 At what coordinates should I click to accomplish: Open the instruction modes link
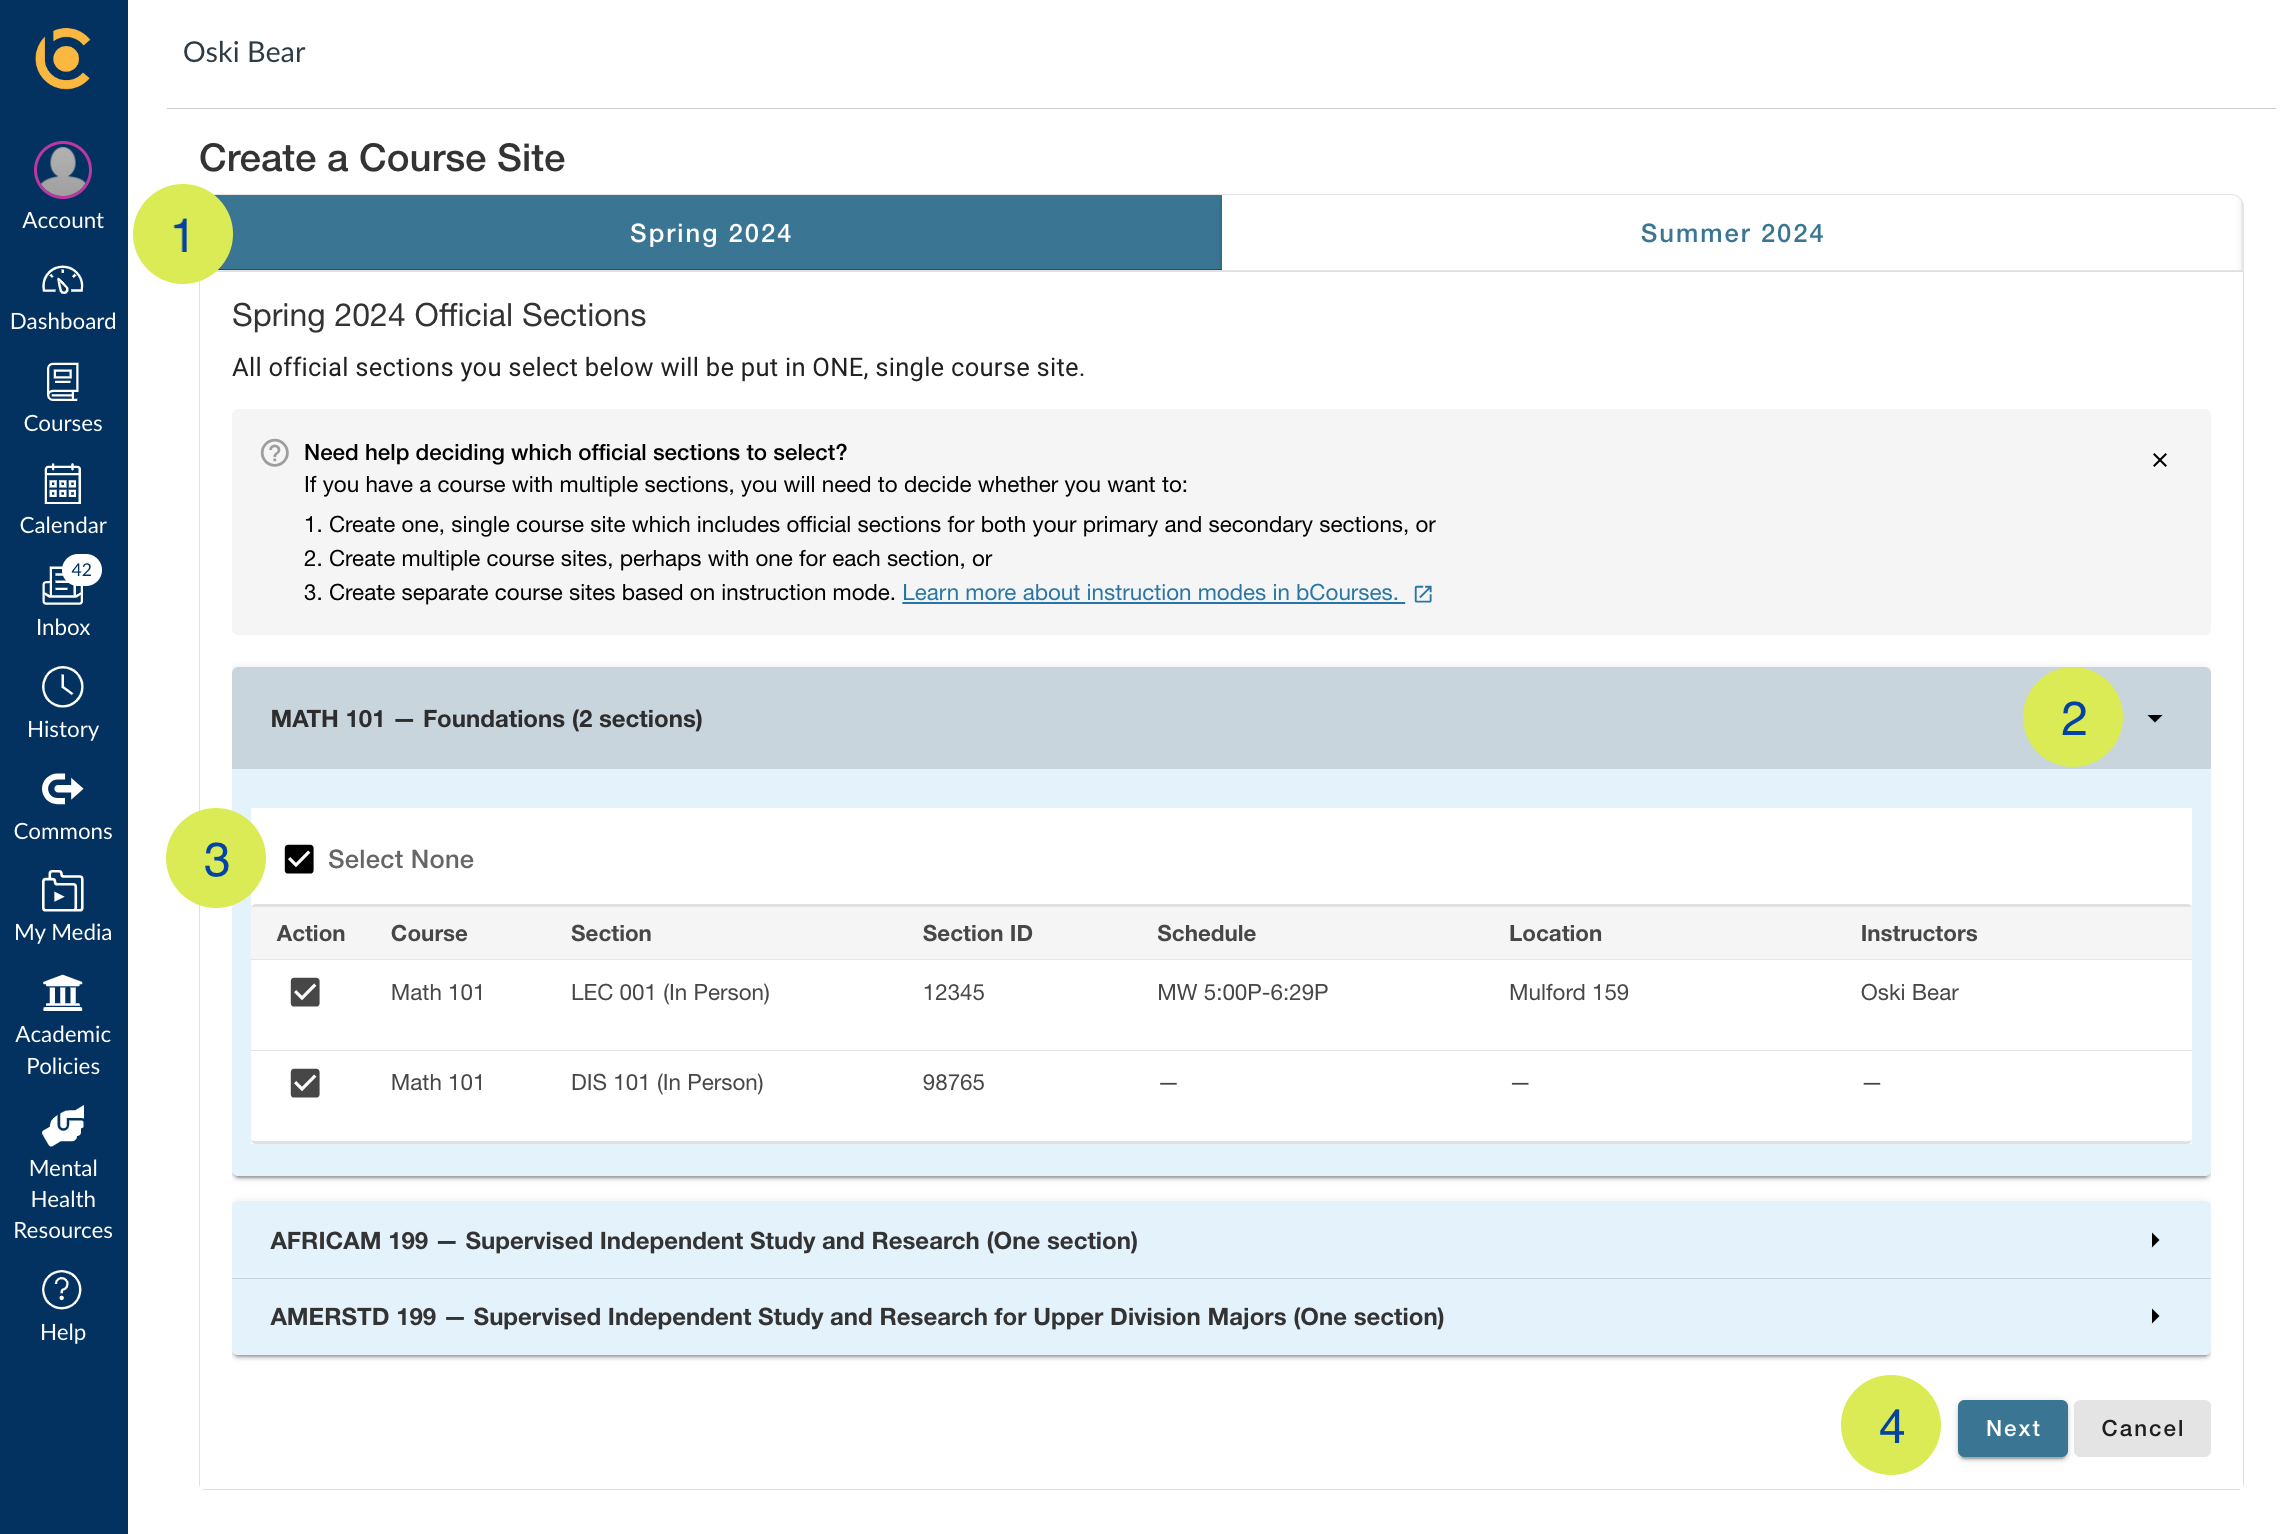[1148, 592]
